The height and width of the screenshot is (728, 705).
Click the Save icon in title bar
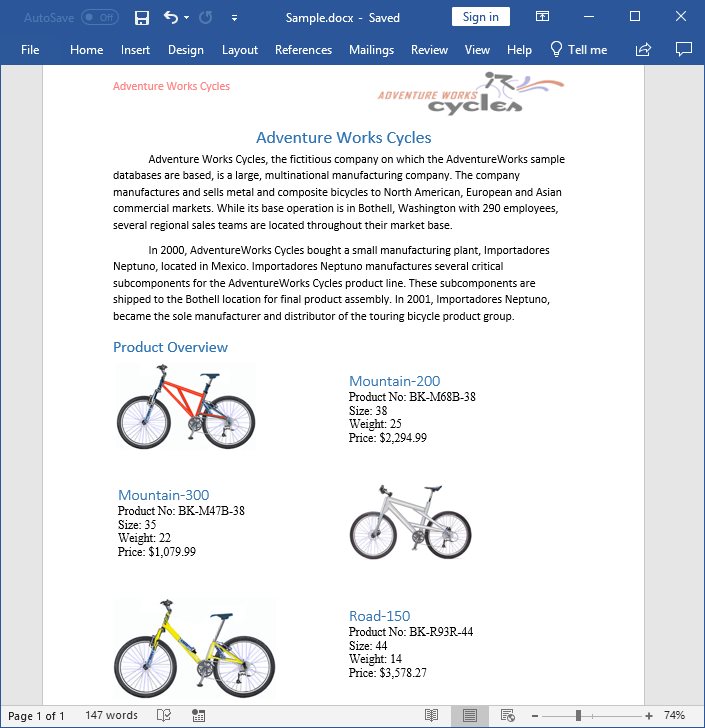142,18
